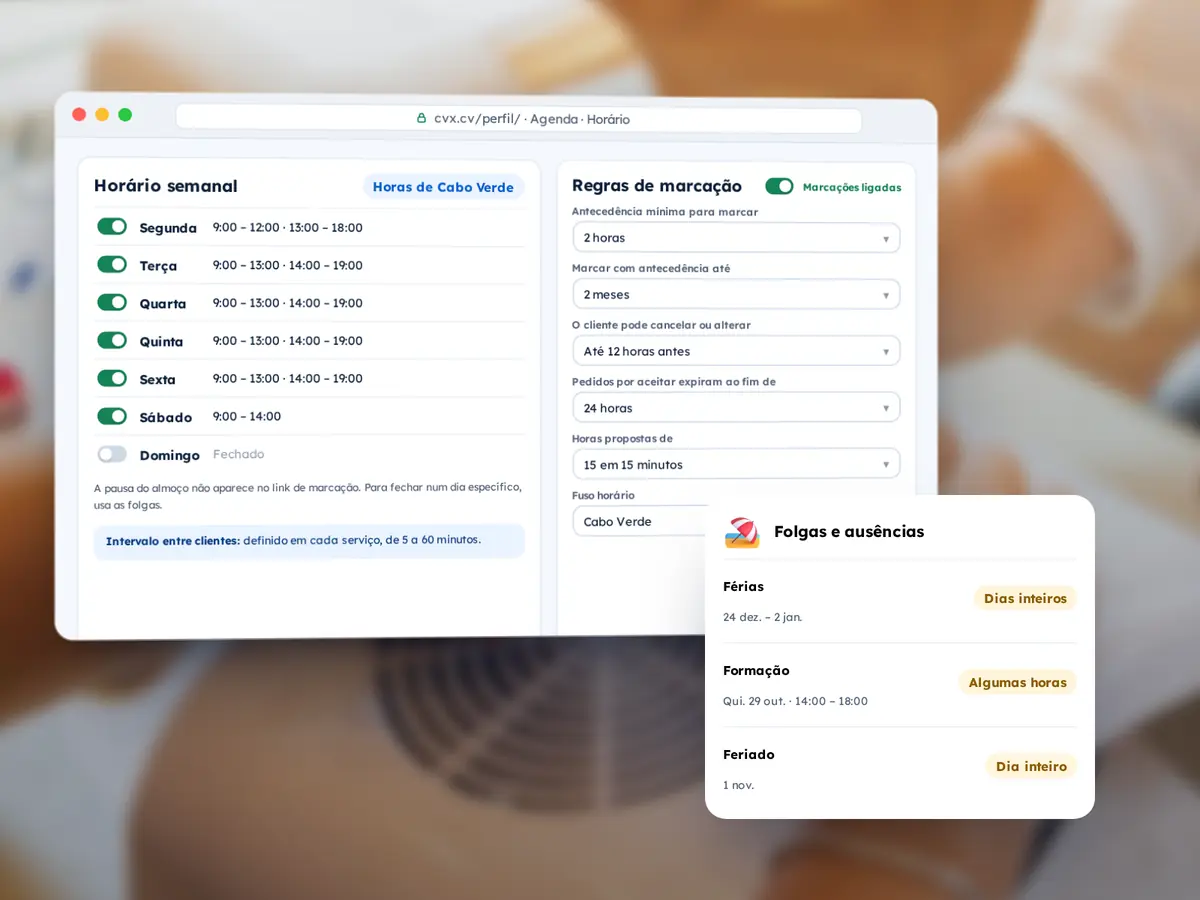Disable the Segunda schedule toggle
1200x900 pixels.
(112, 227)
